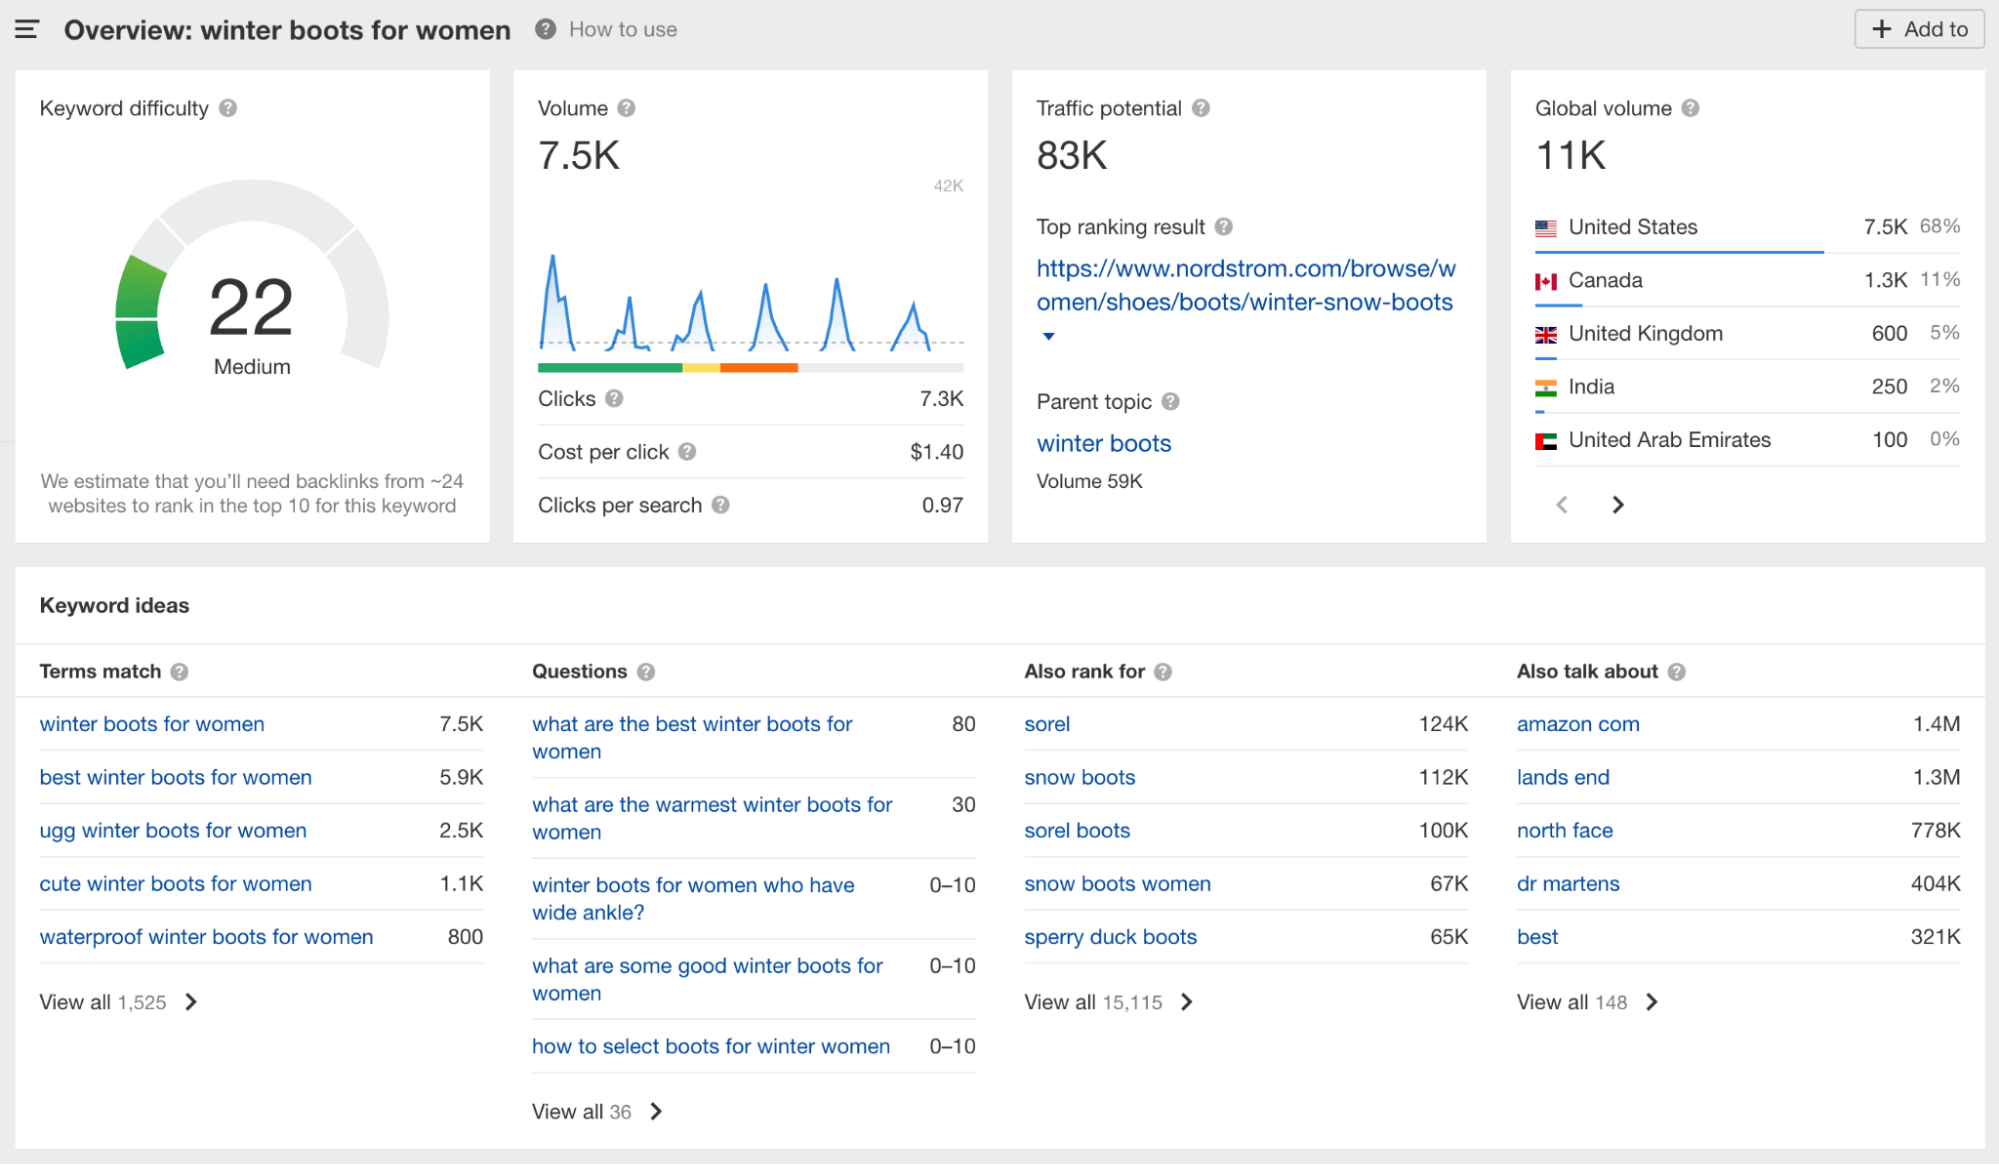Click the United States flag icon

[1546, 228]
